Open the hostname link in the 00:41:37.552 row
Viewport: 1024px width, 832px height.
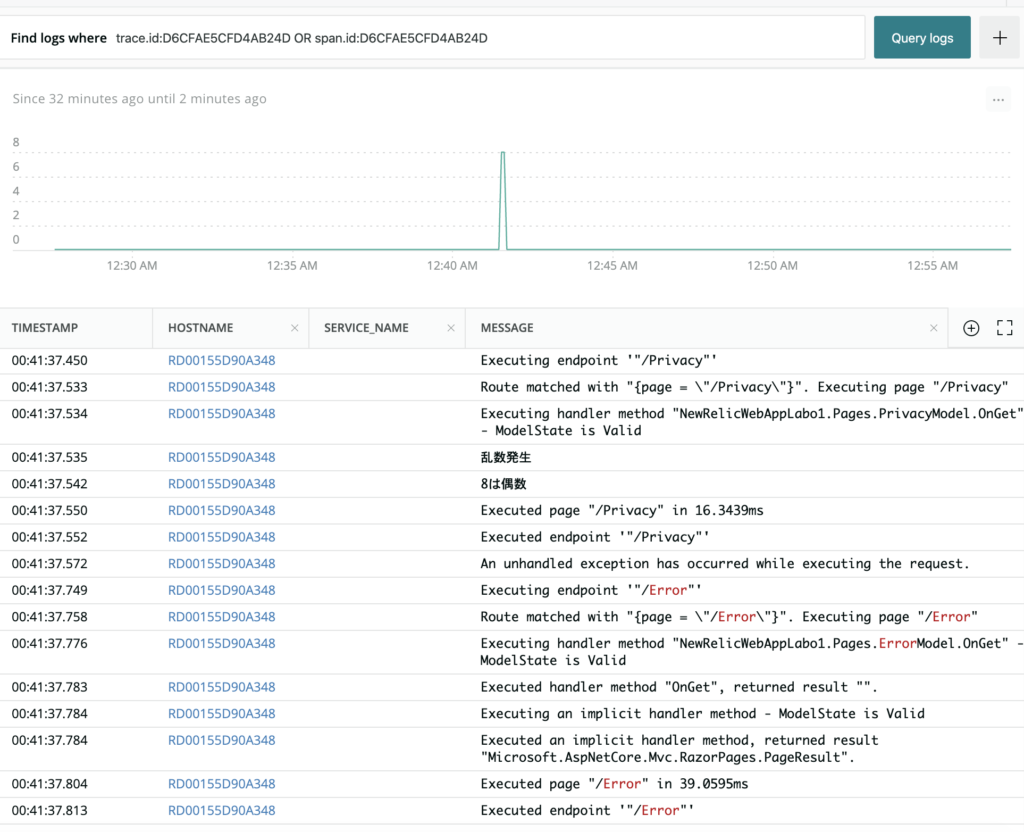point(221,537)
